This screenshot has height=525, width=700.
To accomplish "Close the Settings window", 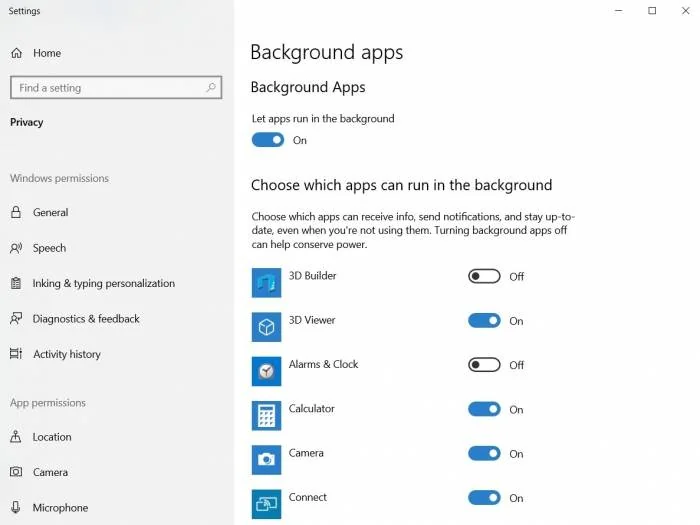I will pyautogui.click(x=686, y=10).
